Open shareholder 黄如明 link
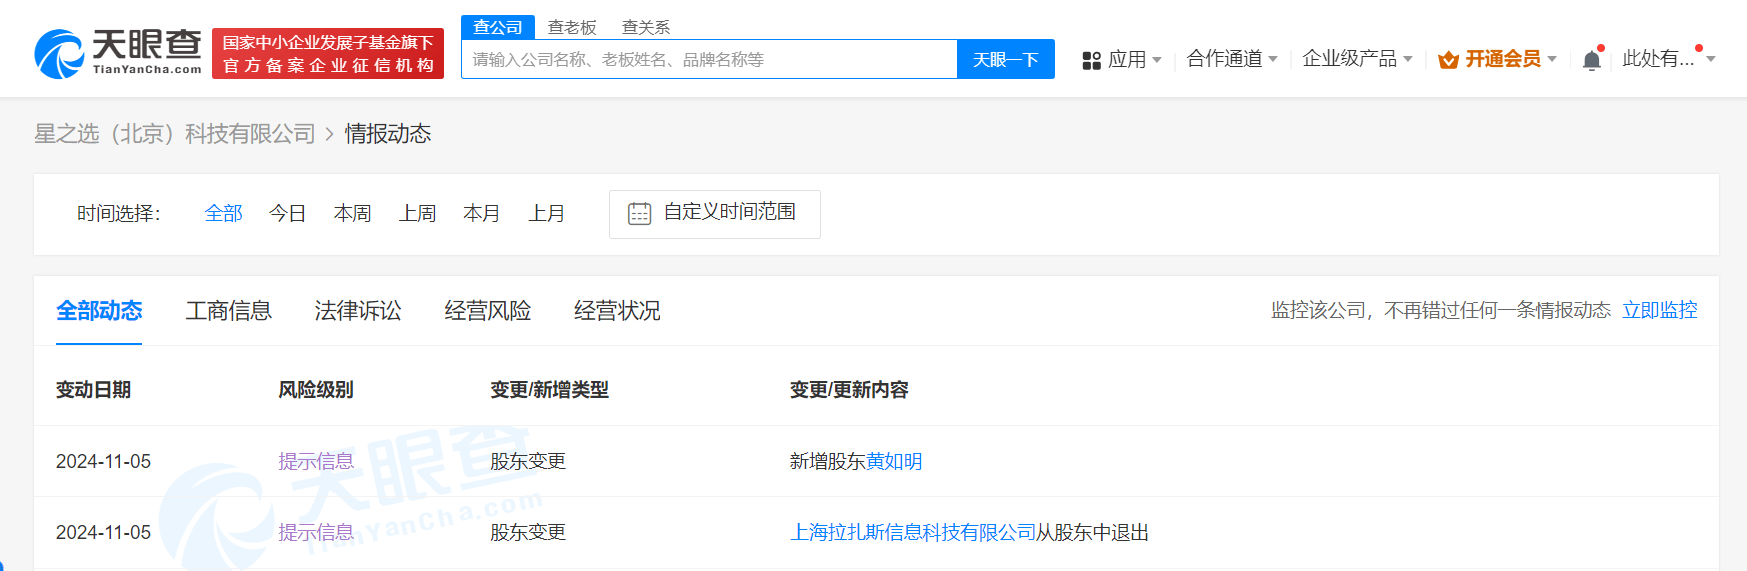The width and height of the screenshot is (1747, 571). 894,461
